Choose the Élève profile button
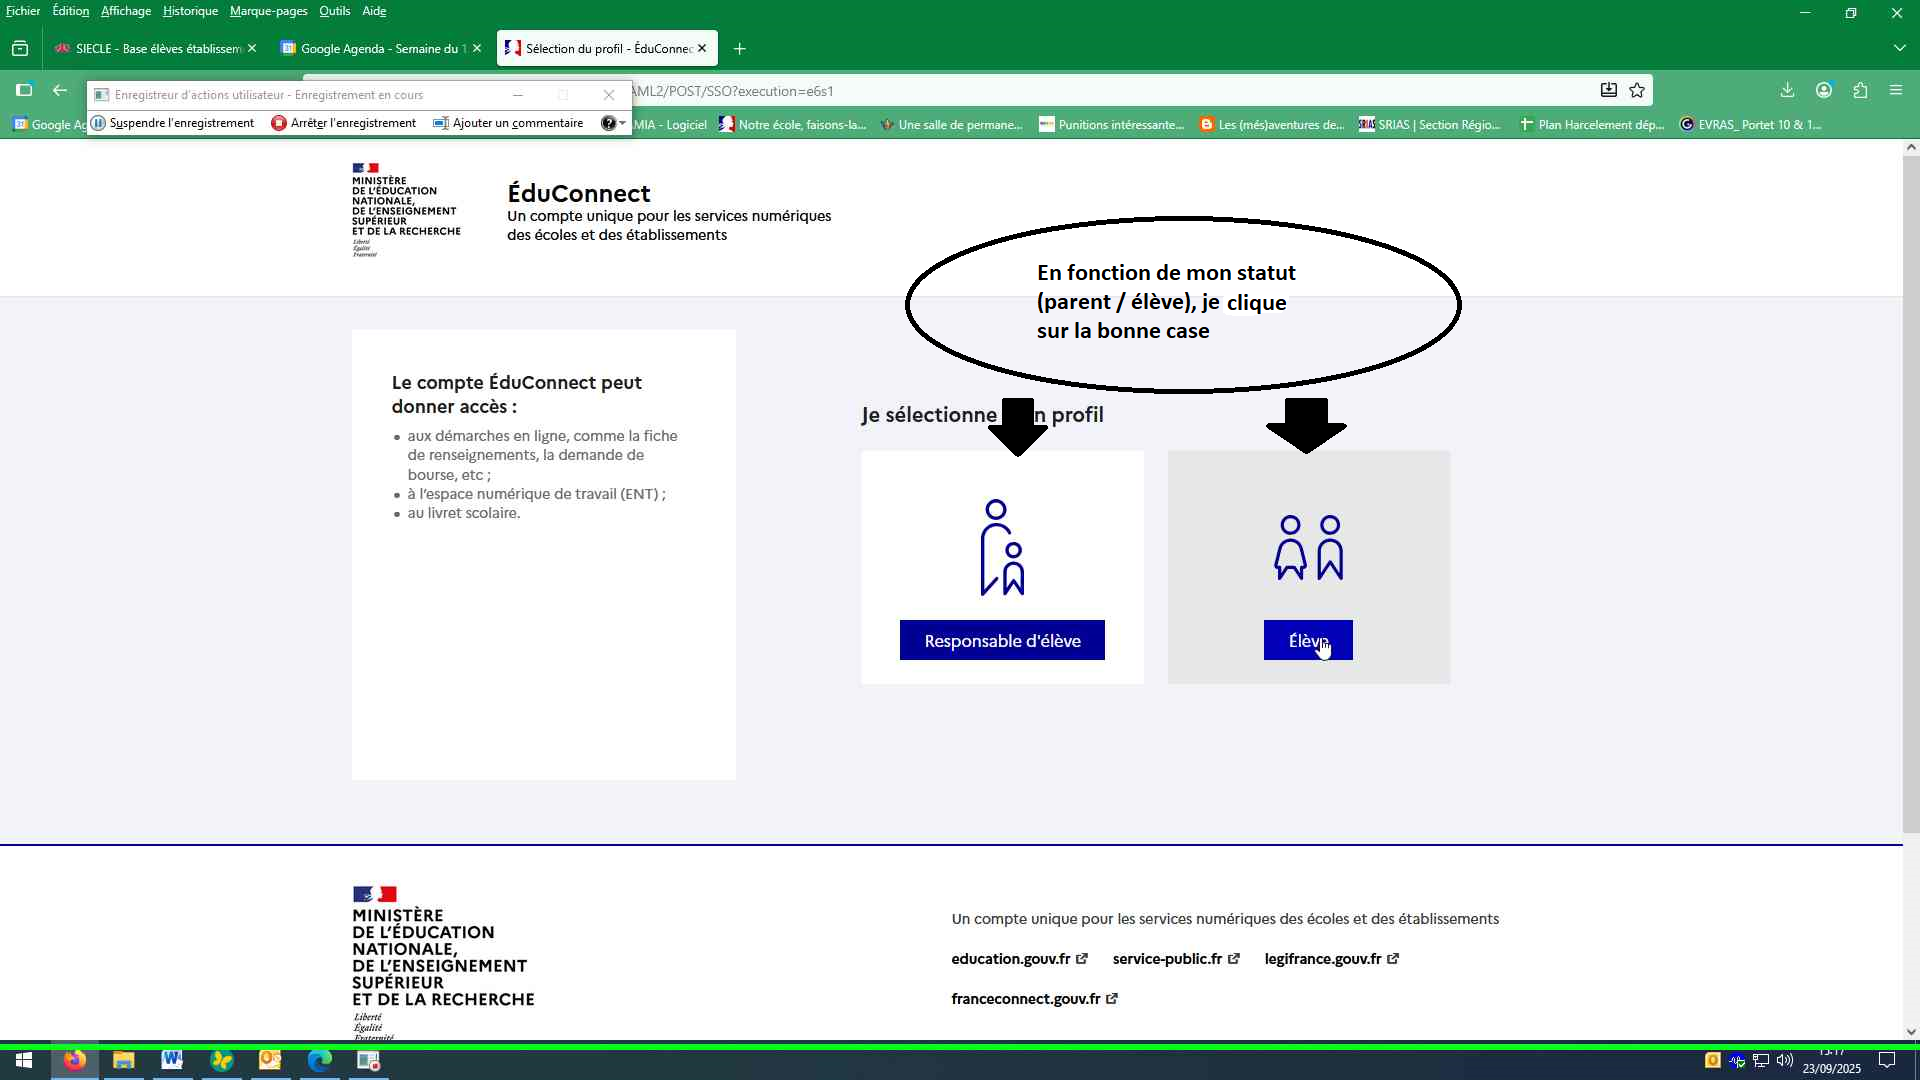The image size is (1920, 1080). pos(1307,641)
